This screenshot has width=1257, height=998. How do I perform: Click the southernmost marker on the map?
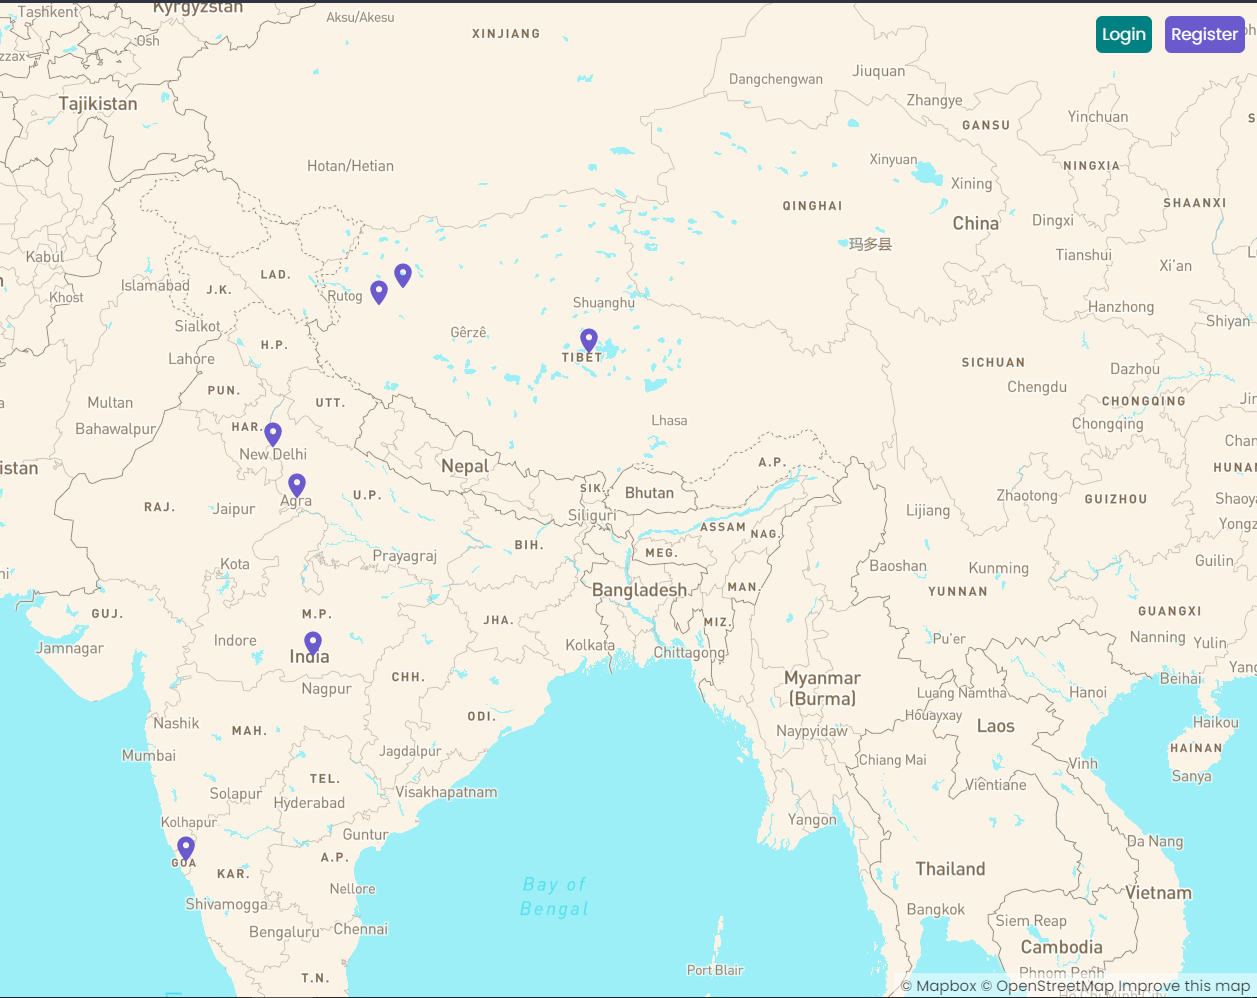(184, 847)
